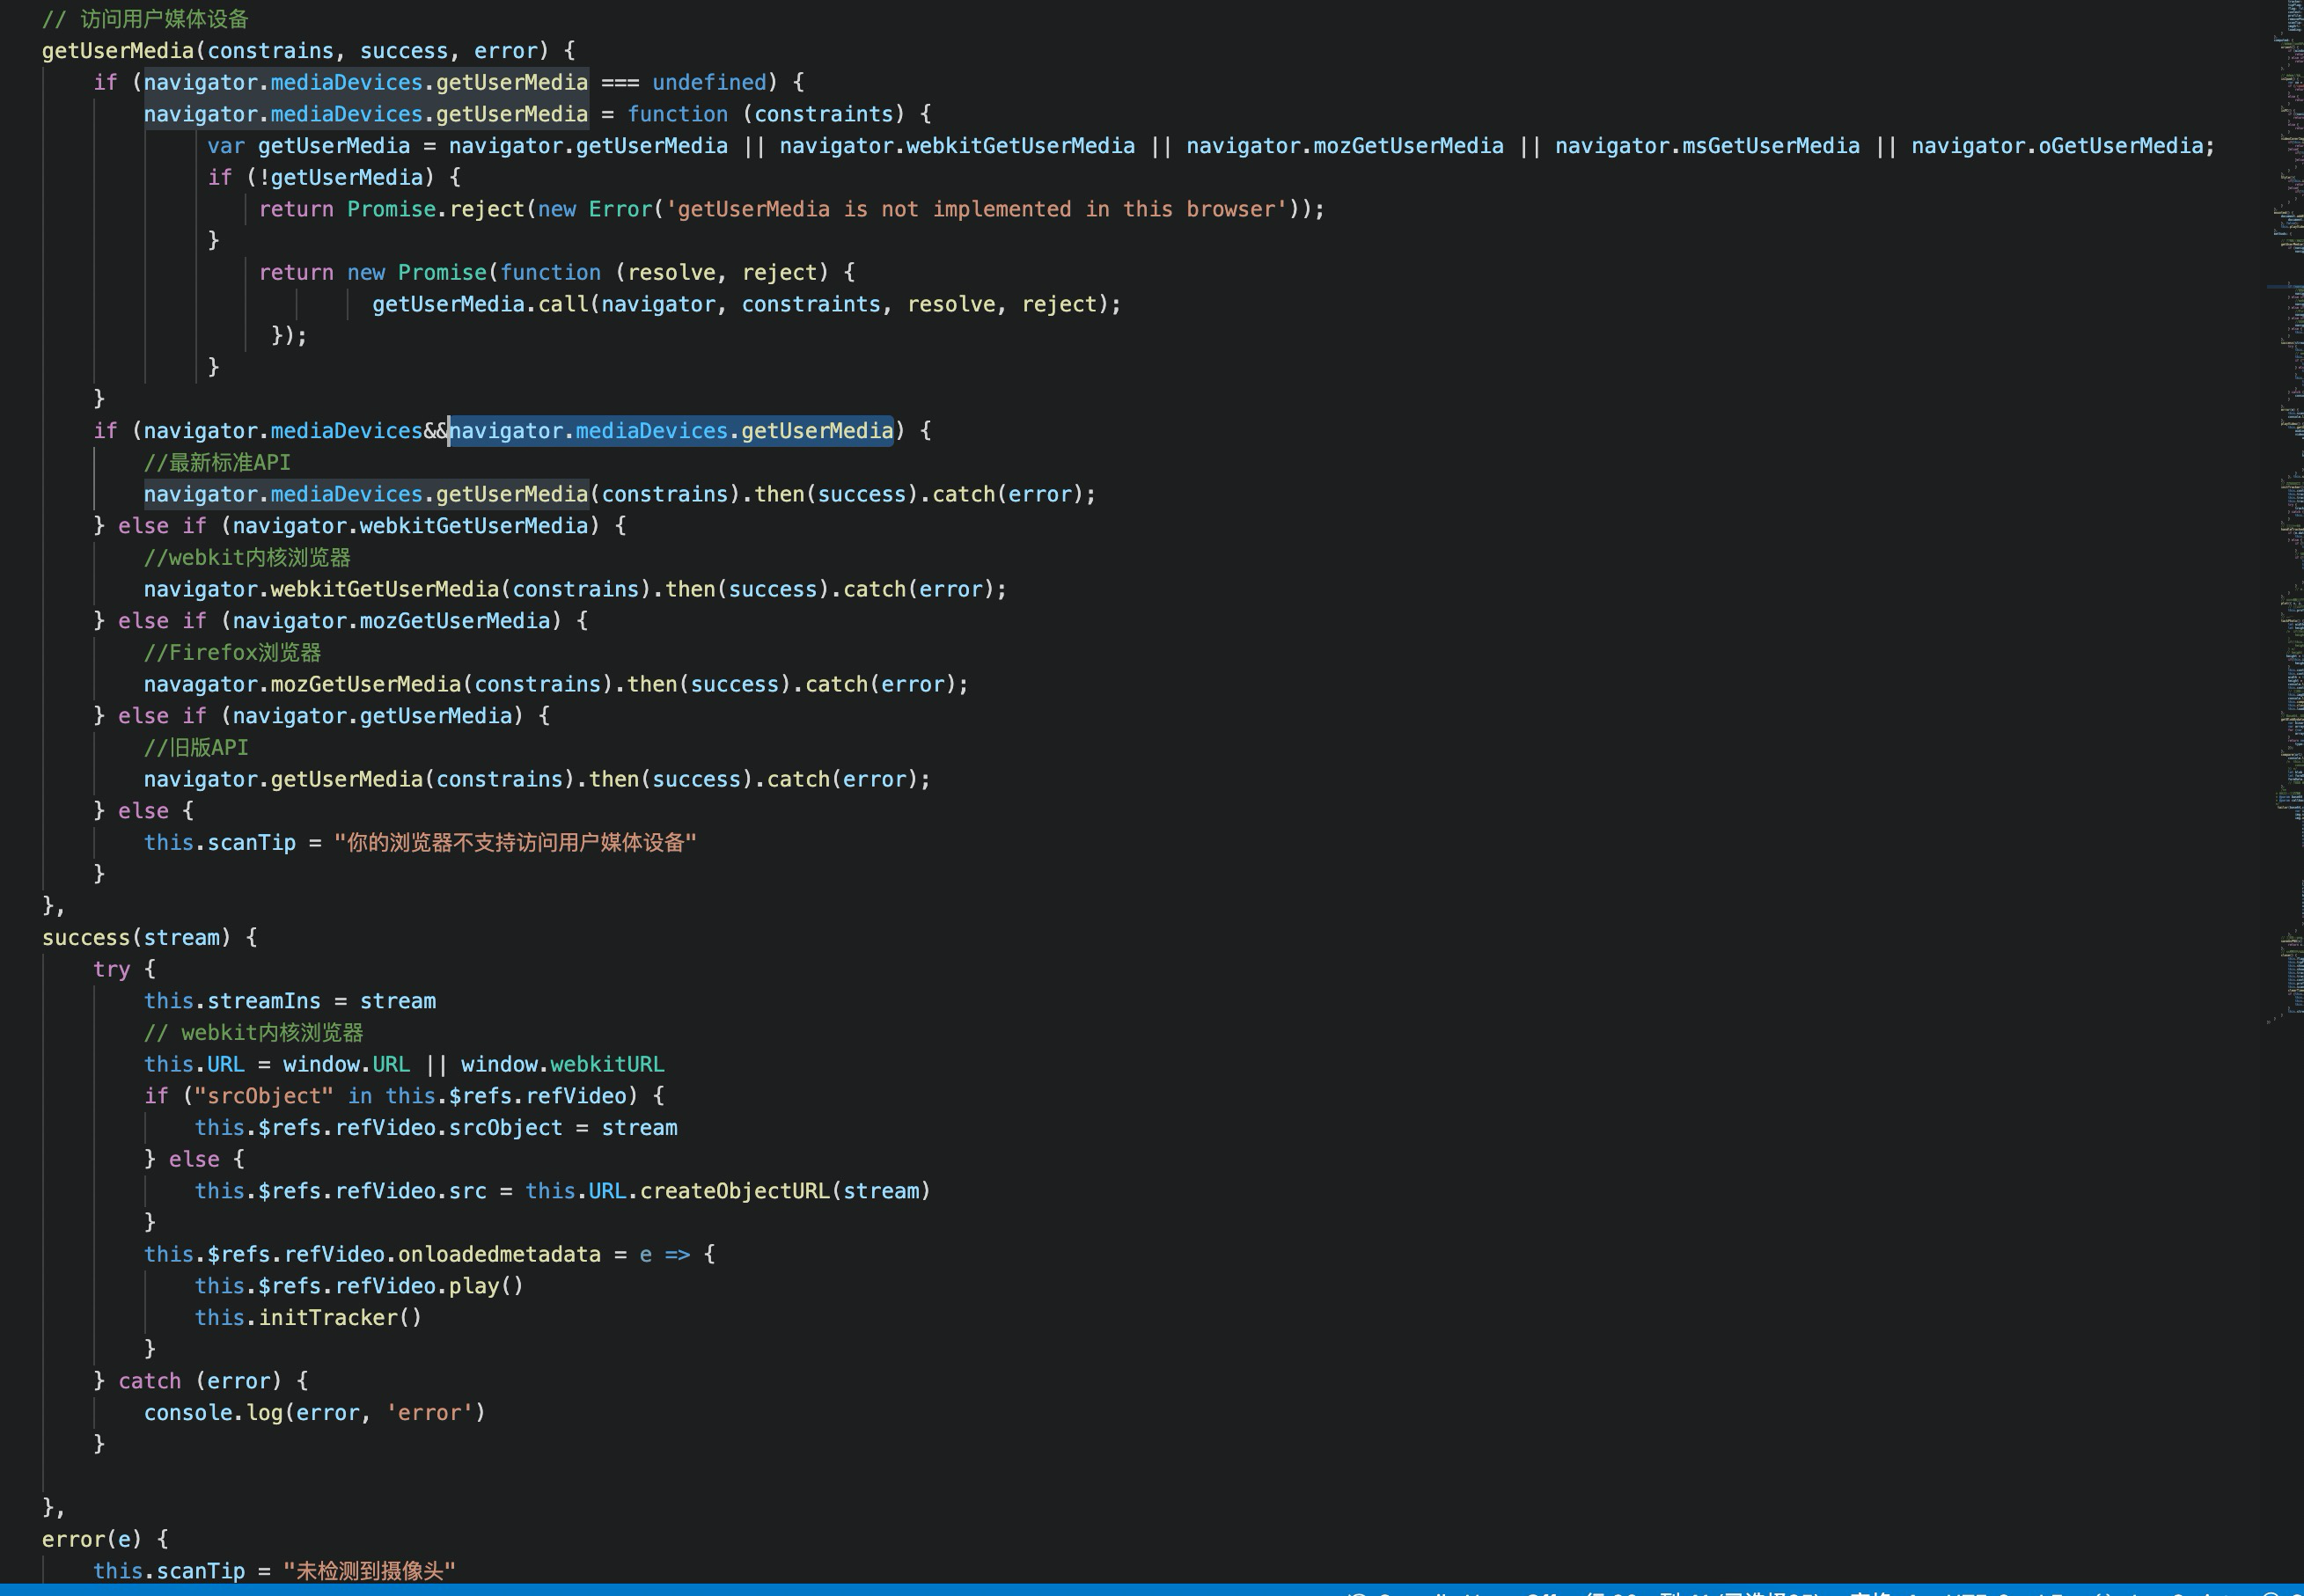Click the '//Firefox浏览器' comment line

pyautogui.click(x=232, y=653)
